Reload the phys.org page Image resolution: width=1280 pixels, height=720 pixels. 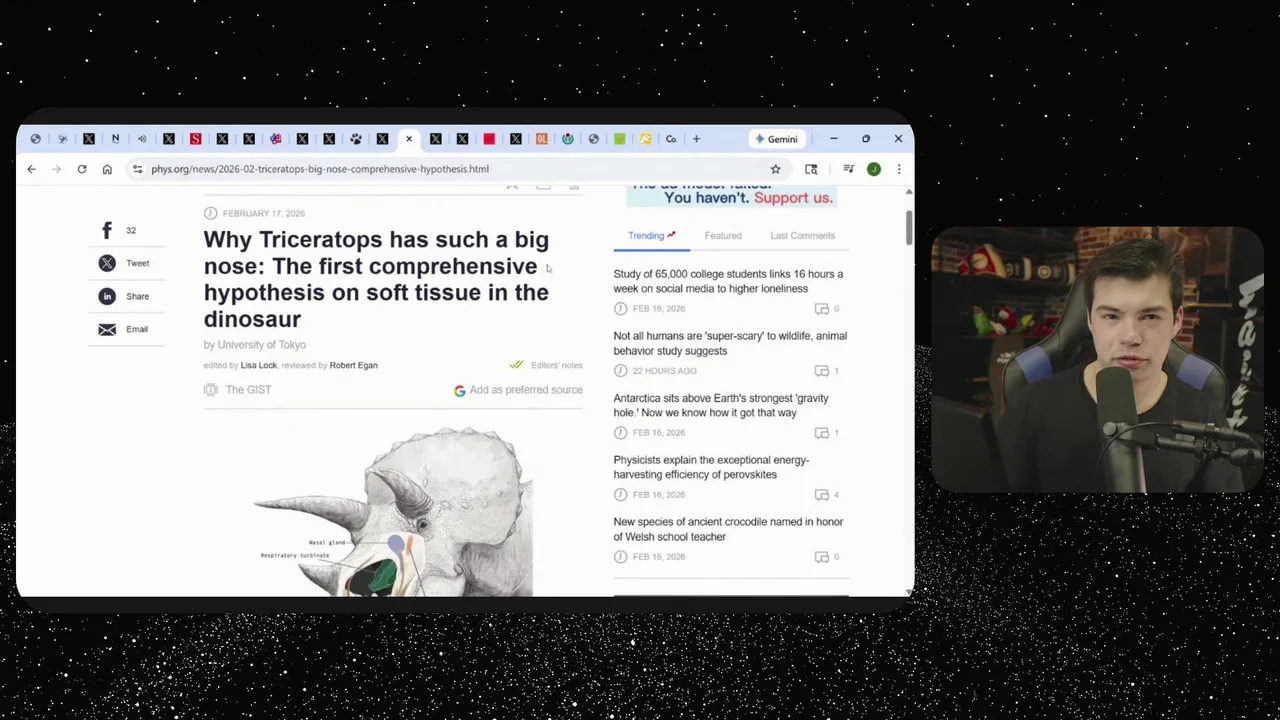pos(82,169)
